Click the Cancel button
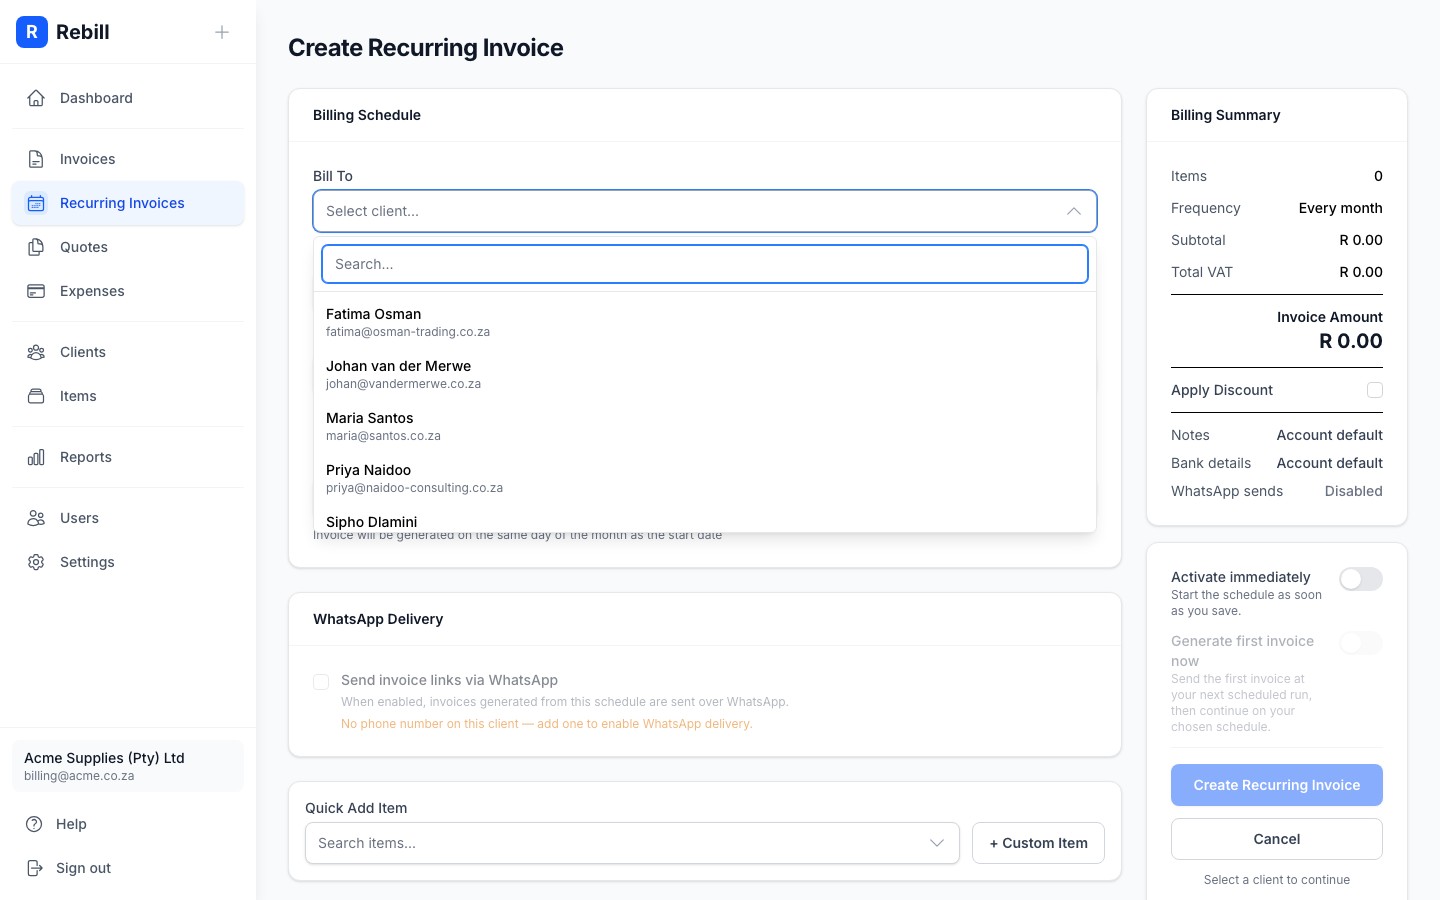The image size is (1440, 900). coord(1277,839)
